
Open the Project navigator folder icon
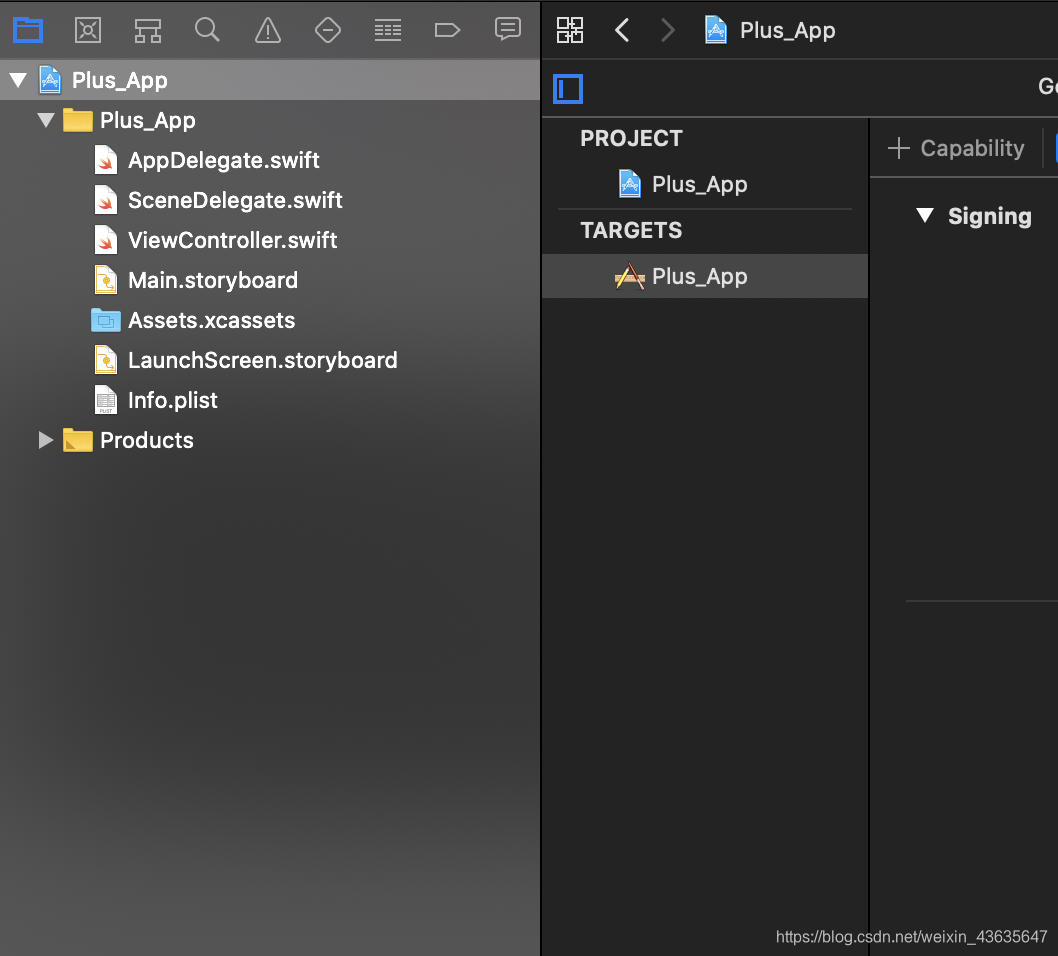28,30
